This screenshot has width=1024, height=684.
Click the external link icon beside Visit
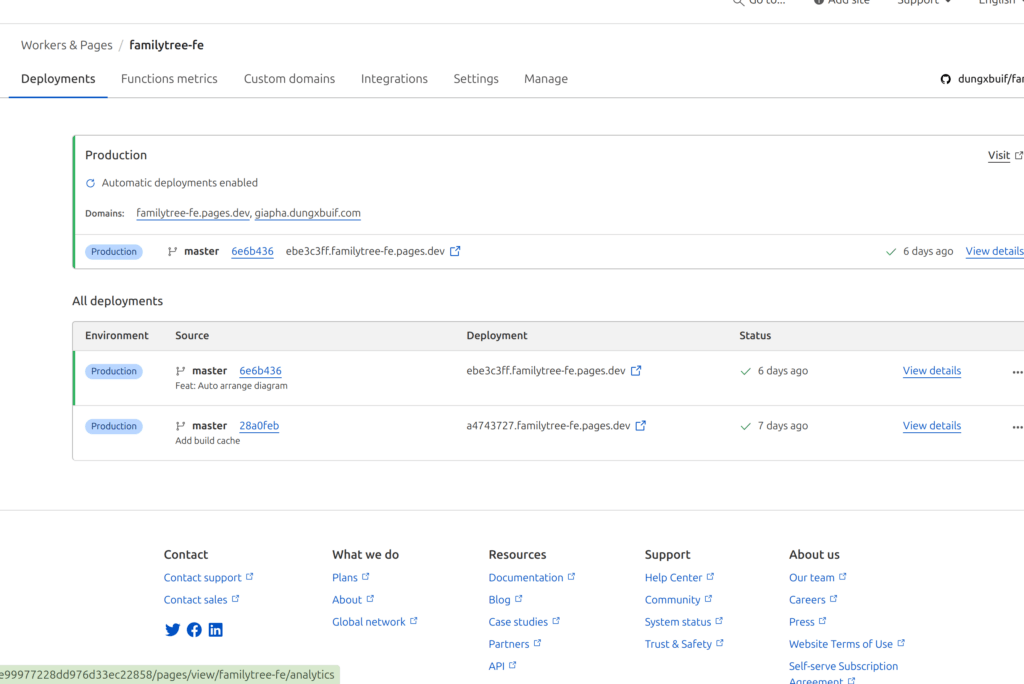point(1018,155)
